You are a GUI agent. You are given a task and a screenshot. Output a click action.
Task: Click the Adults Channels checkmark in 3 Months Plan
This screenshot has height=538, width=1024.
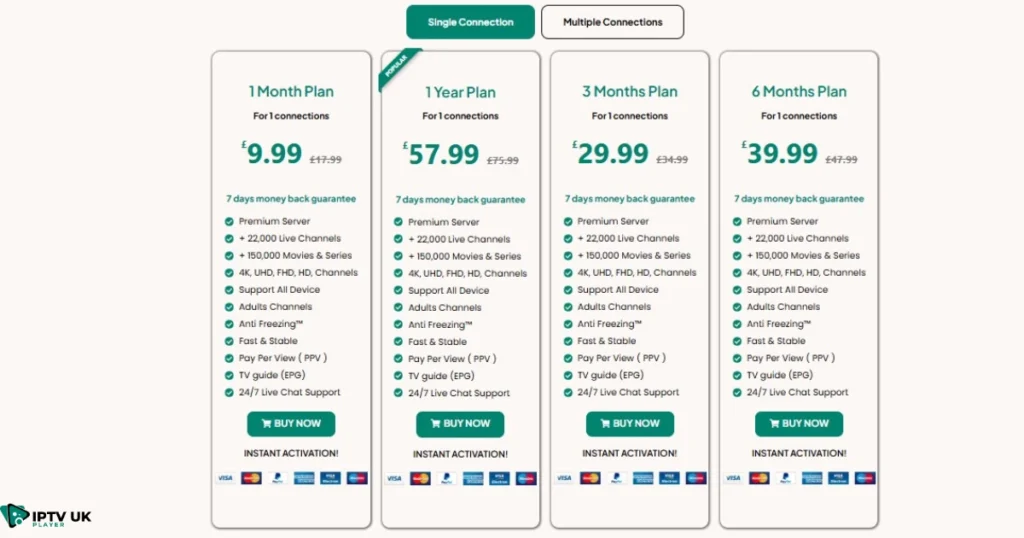(568, 307)
